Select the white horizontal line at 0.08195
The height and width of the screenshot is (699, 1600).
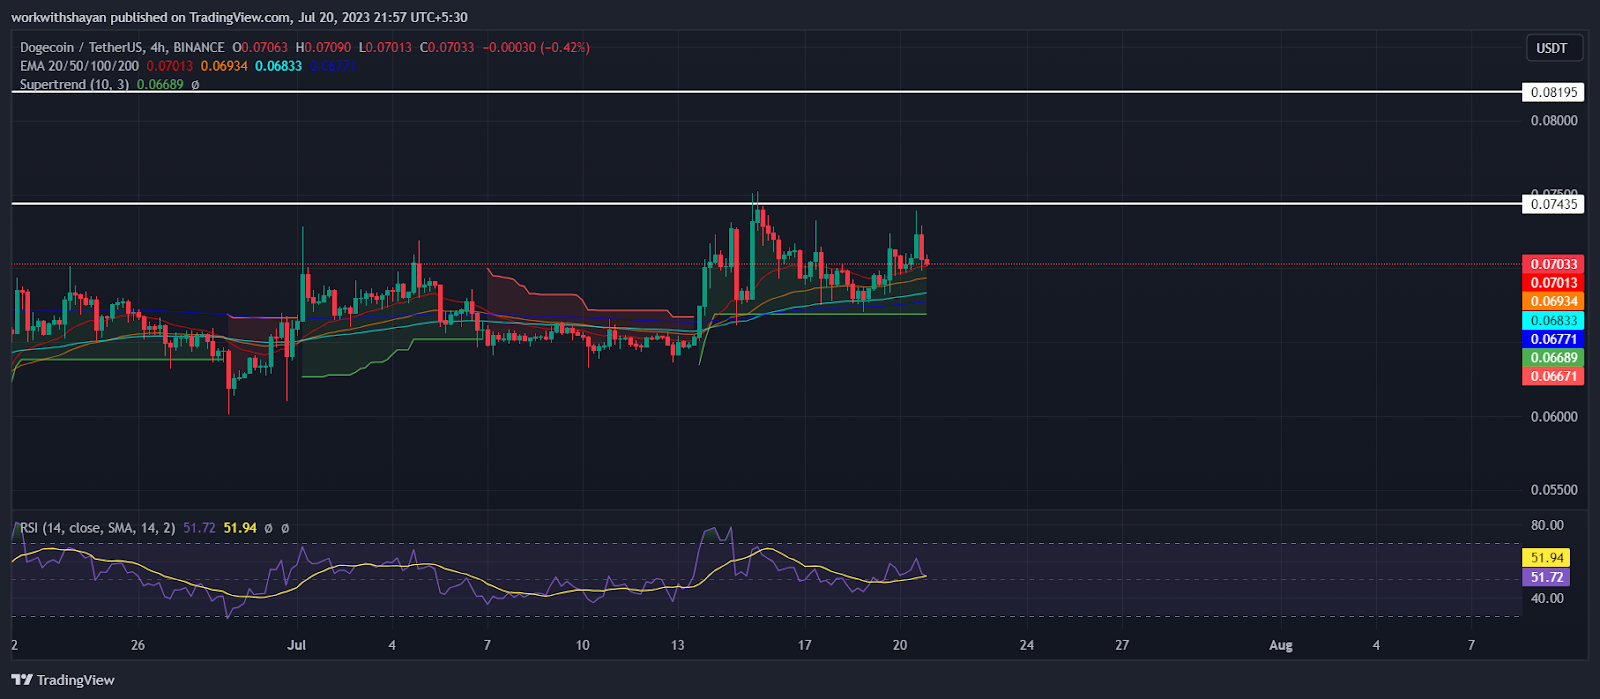766,92
